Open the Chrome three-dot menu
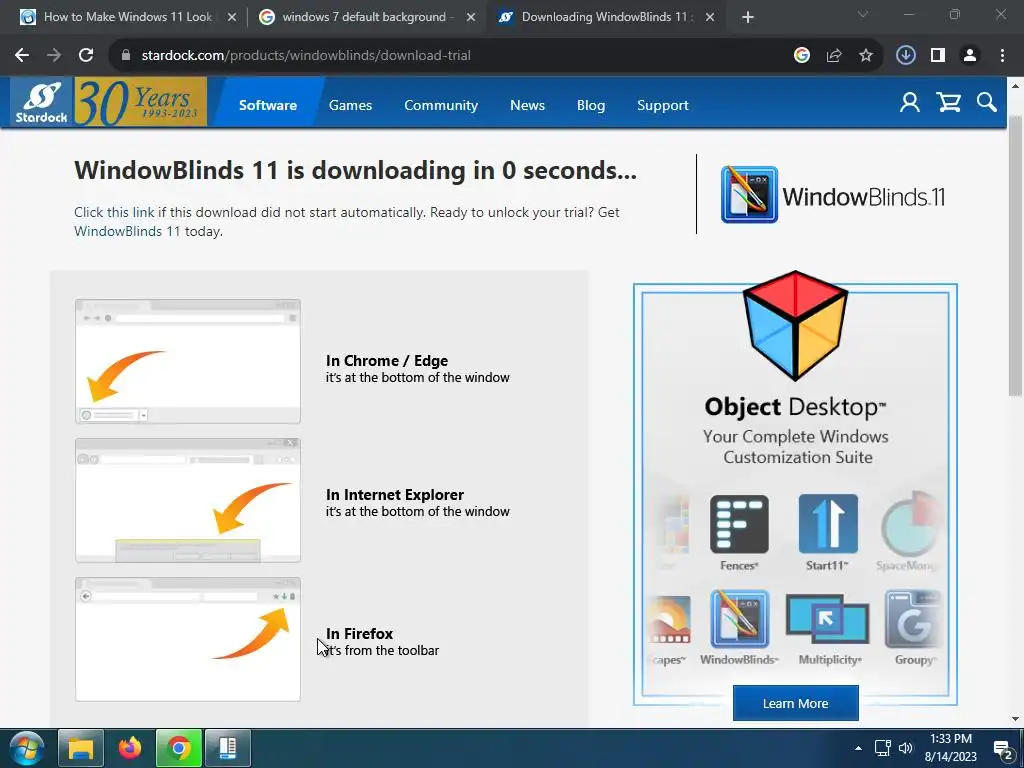Screen dimensions: 1024x768 point(1002,56)
